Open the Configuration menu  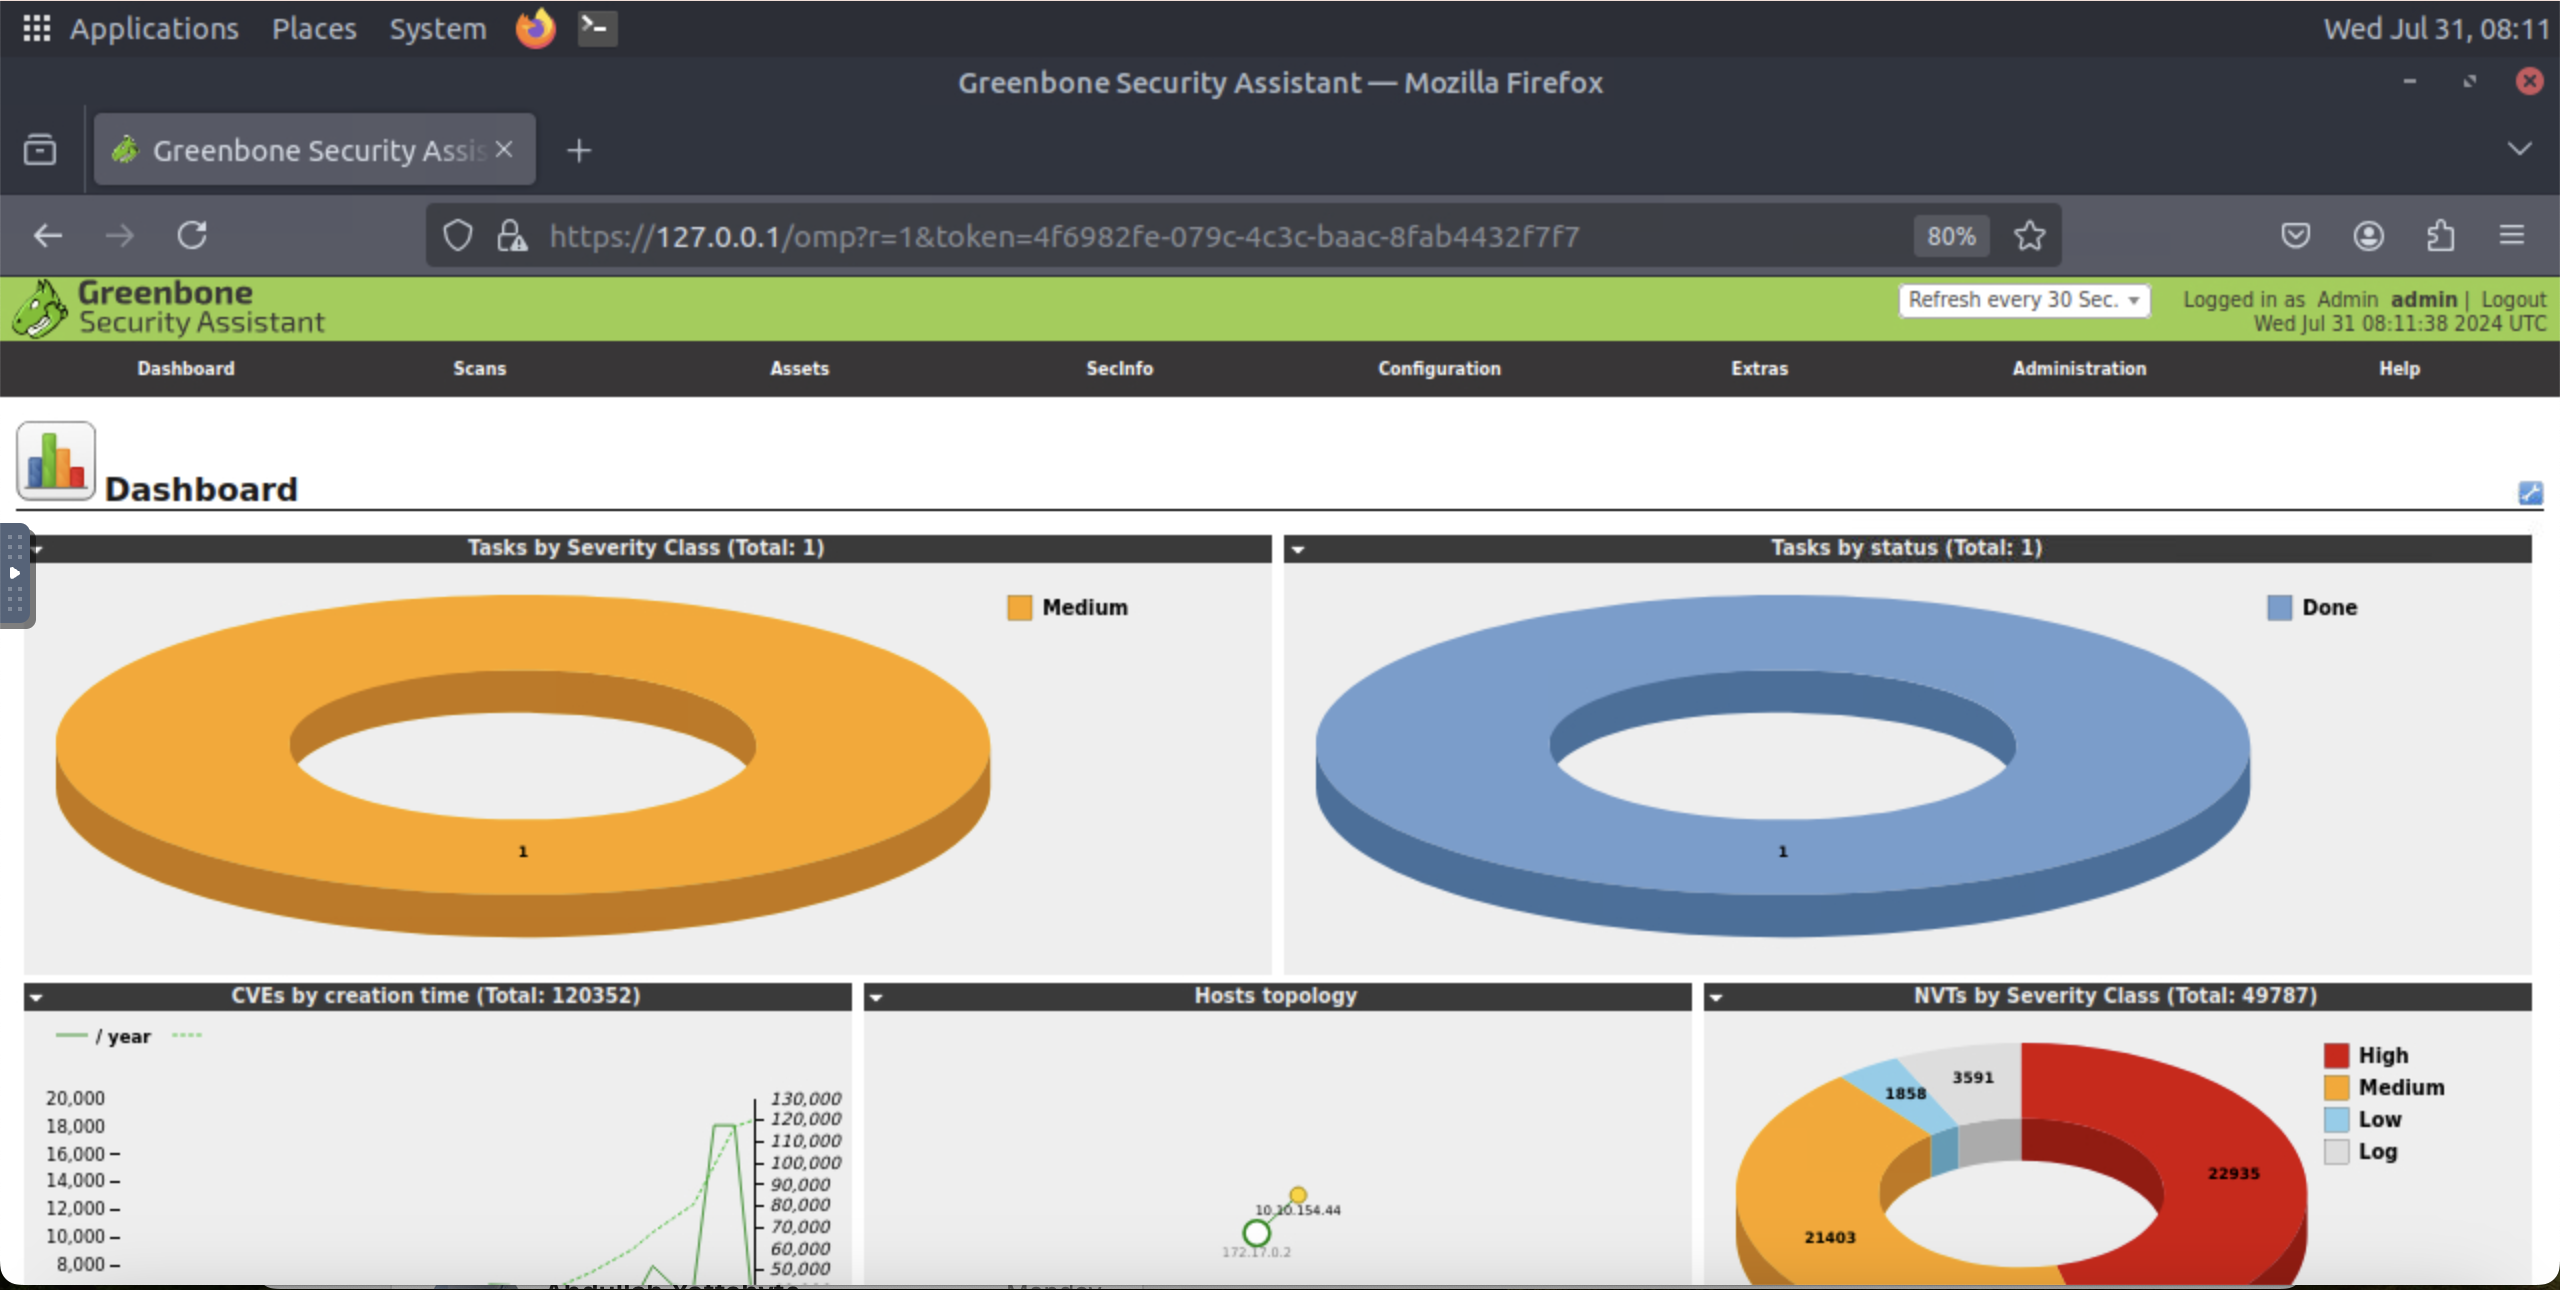(x=1438, y=368)
